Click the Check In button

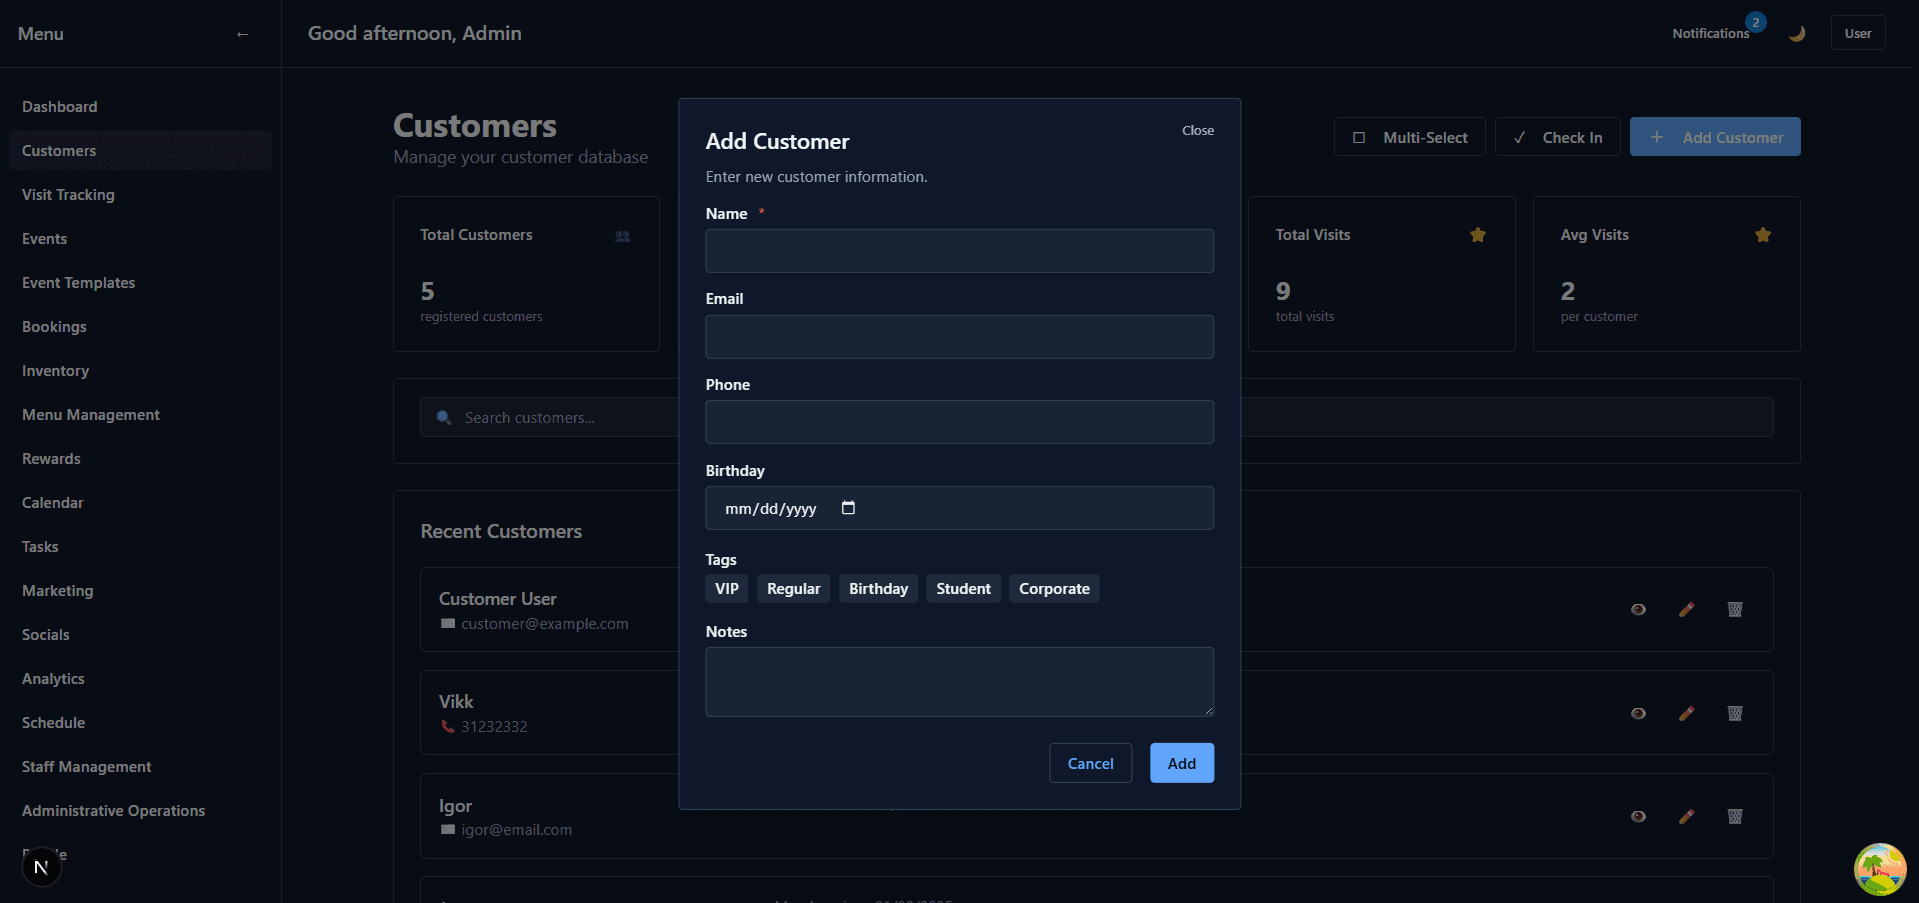point(1558,137)
